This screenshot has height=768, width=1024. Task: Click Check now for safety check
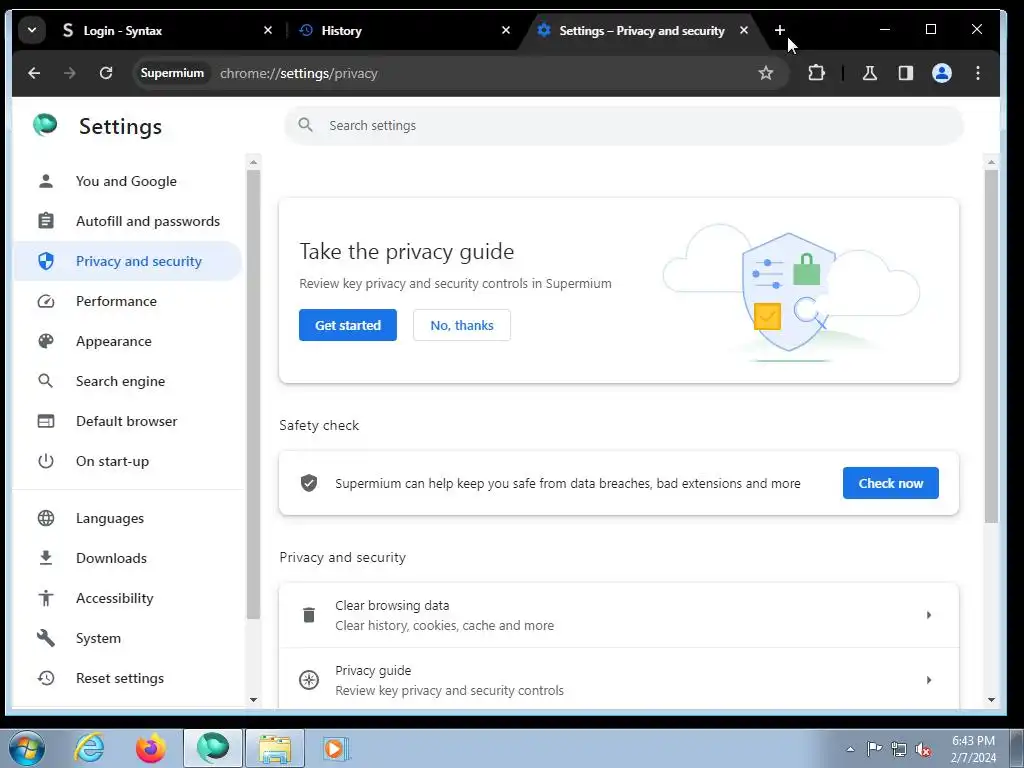[890, 483]
